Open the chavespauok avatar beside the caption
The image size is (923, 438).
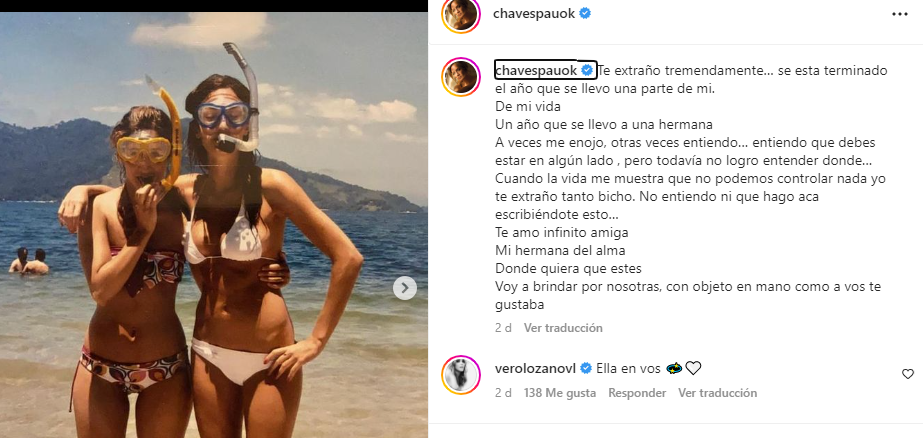(461, 77)
